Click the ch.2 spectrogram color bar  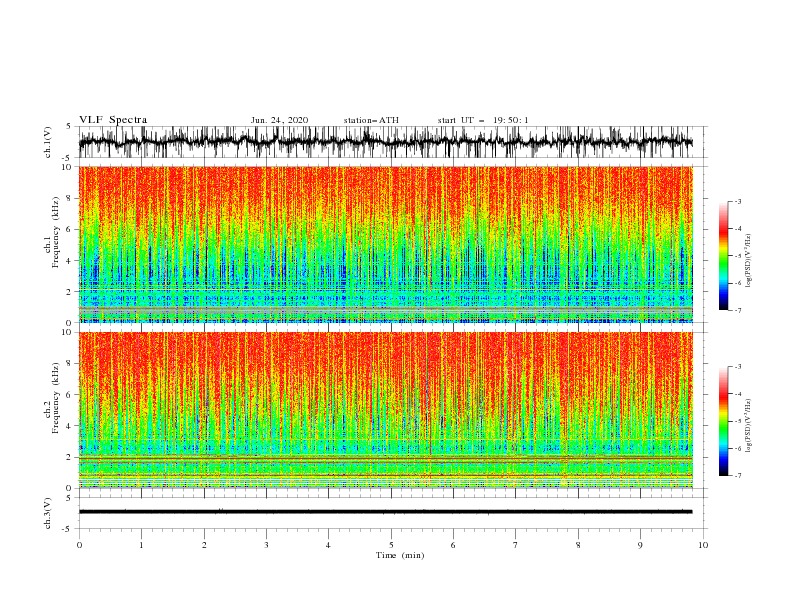point(723,421)
